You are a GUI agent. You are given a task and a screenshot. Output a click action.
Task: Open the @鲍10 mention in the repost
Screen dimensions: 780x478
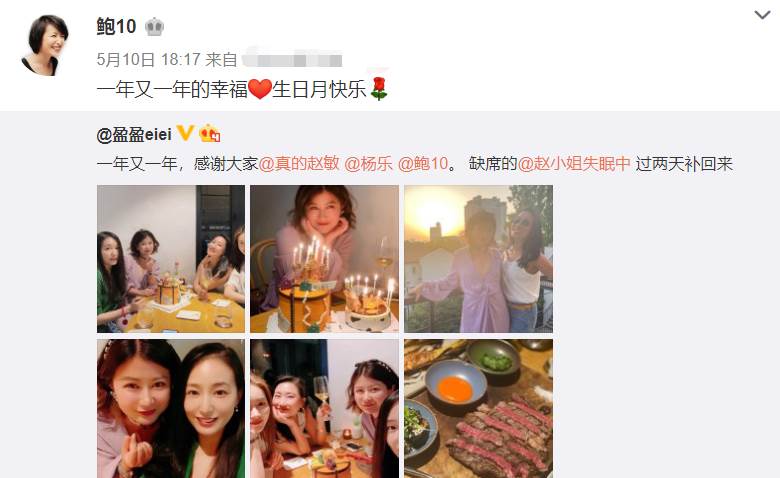(x=423, y=164)
